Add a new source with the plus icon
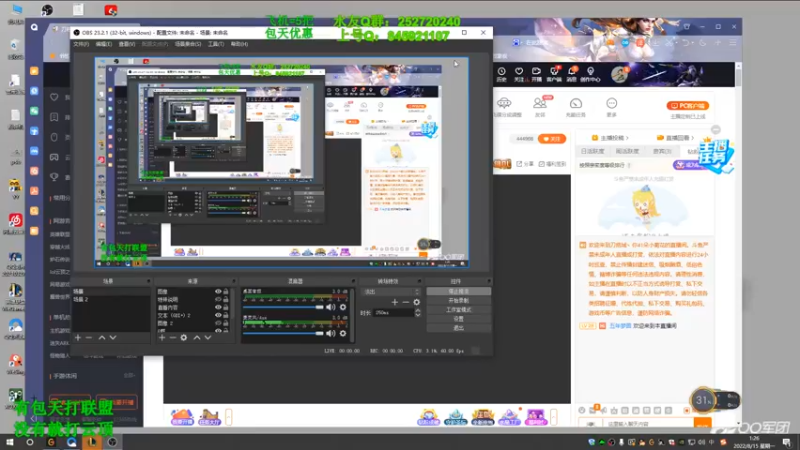The height and width of the screenshot is (450, 800). [162, 338]
